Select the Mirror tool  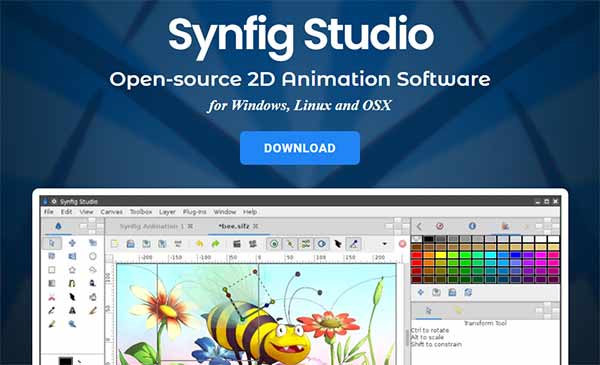click(x=72, y=256)
